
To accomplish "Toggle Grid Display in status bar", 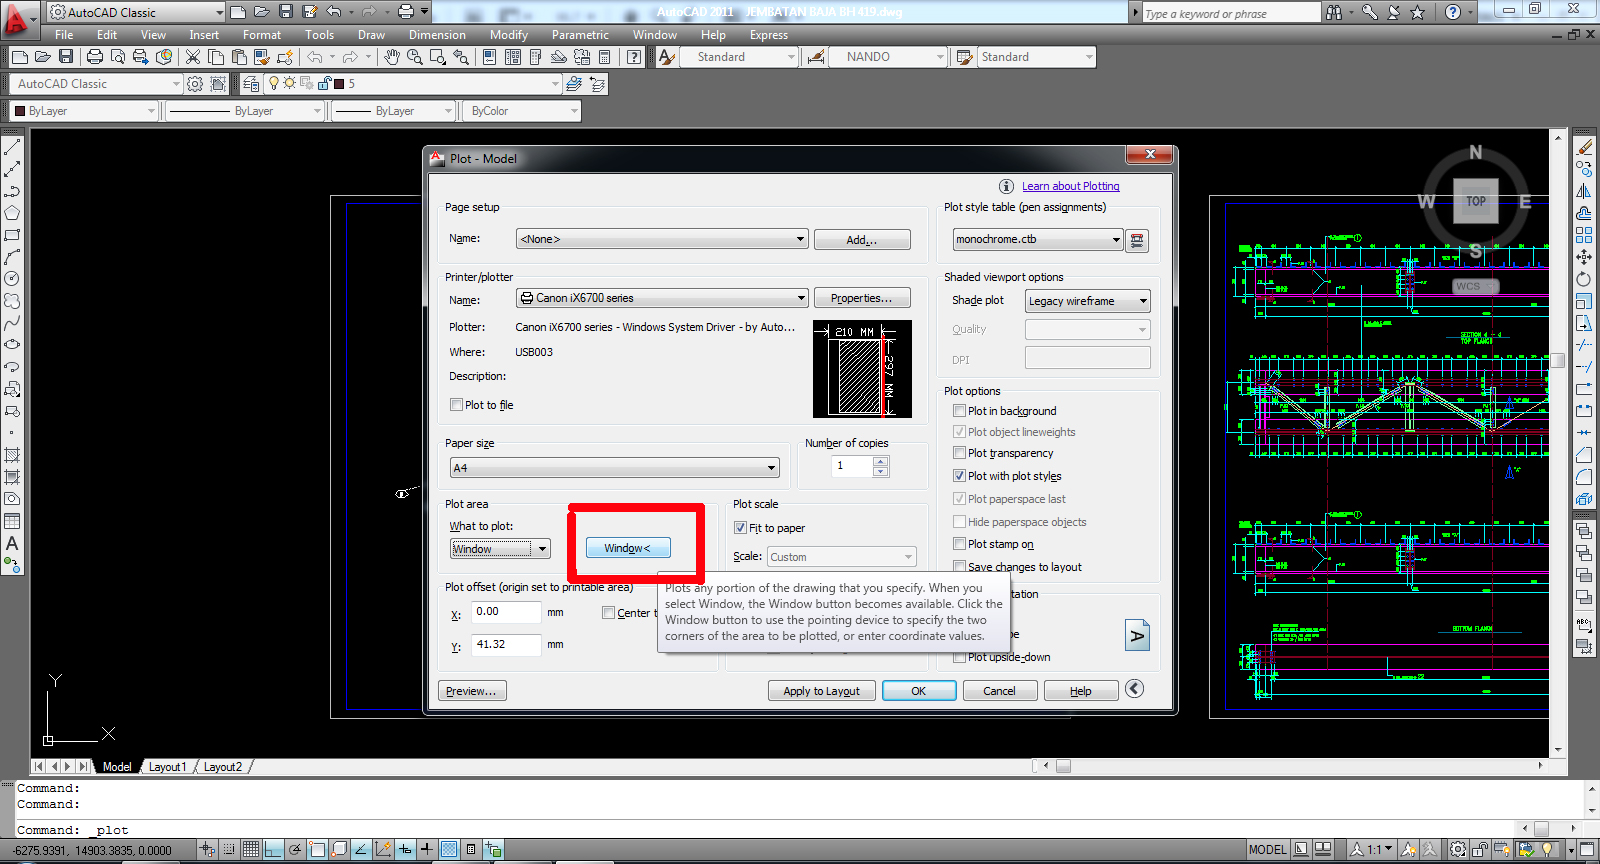I will [251, 850].
